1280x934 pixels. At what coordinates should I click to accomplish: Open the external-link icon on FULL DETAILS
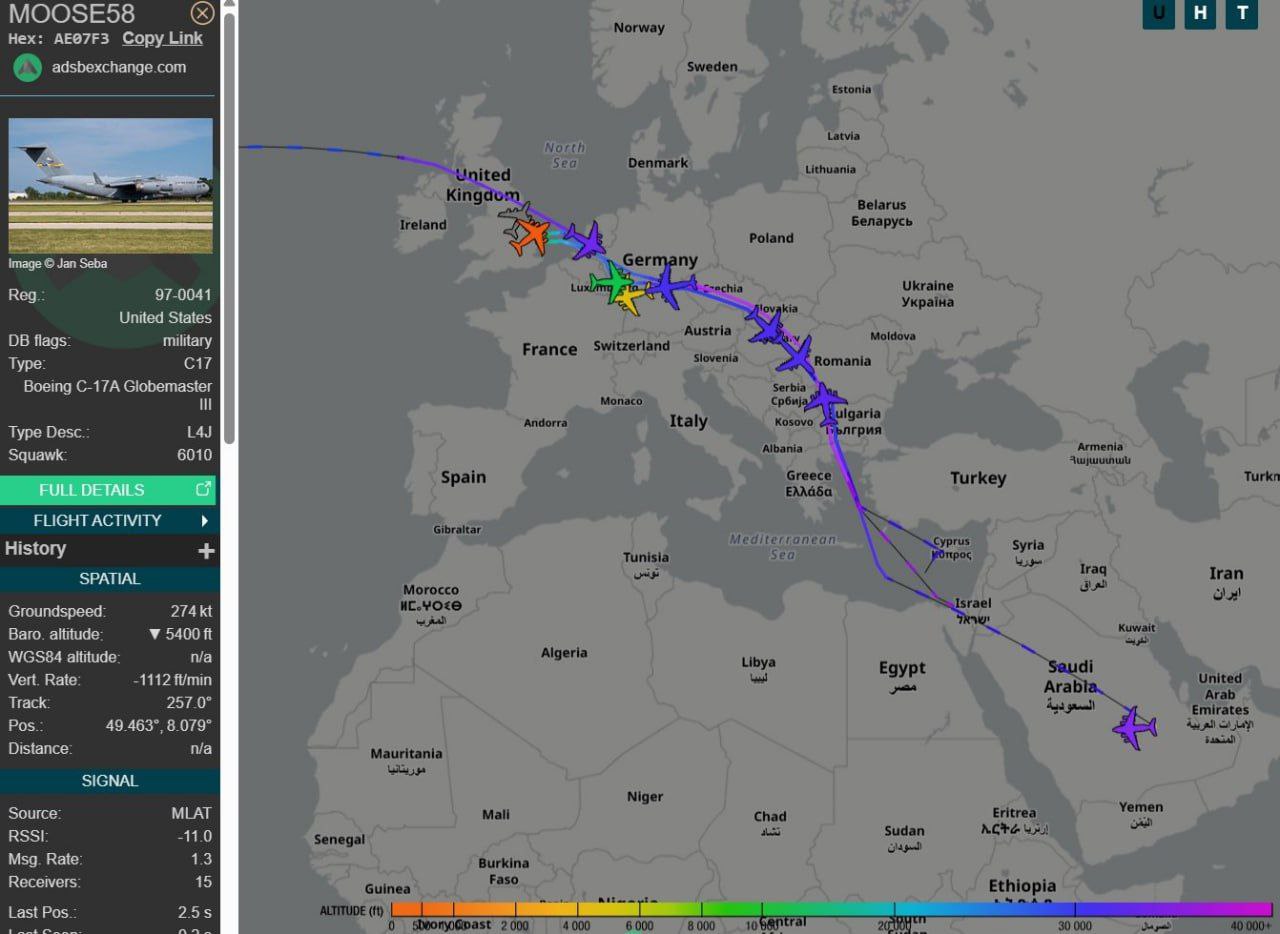click(x=203, y=489)
